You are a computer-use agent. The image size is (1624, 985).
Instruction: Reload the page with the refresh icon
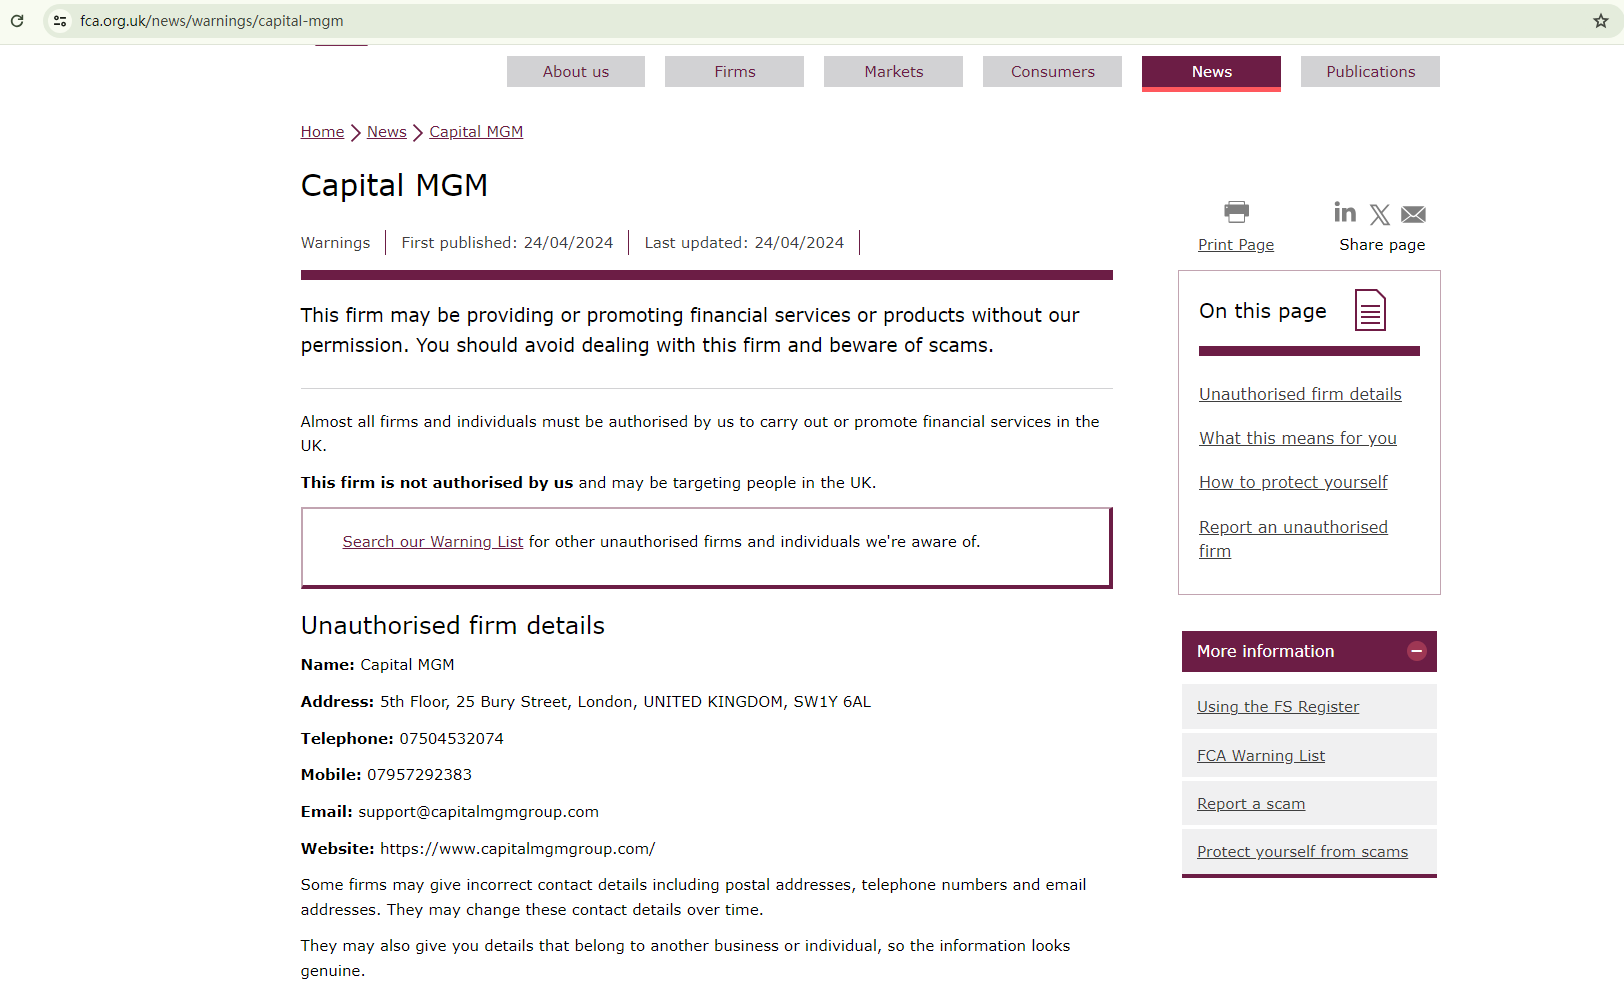pos(17,21)
